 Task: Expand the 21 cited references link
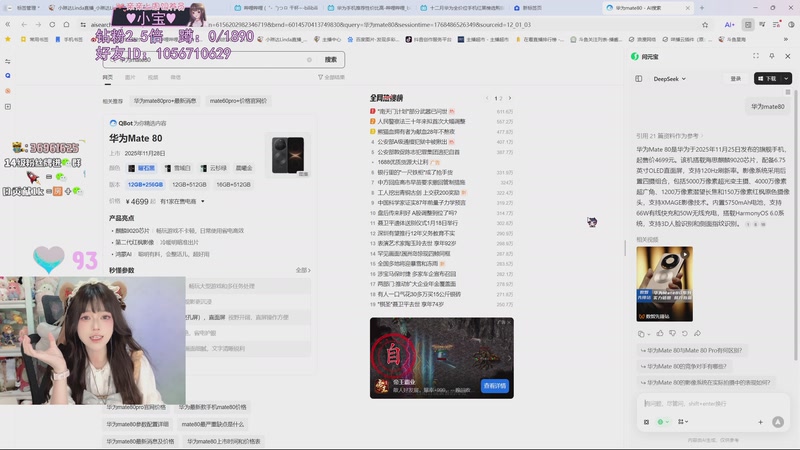[669, 136]
